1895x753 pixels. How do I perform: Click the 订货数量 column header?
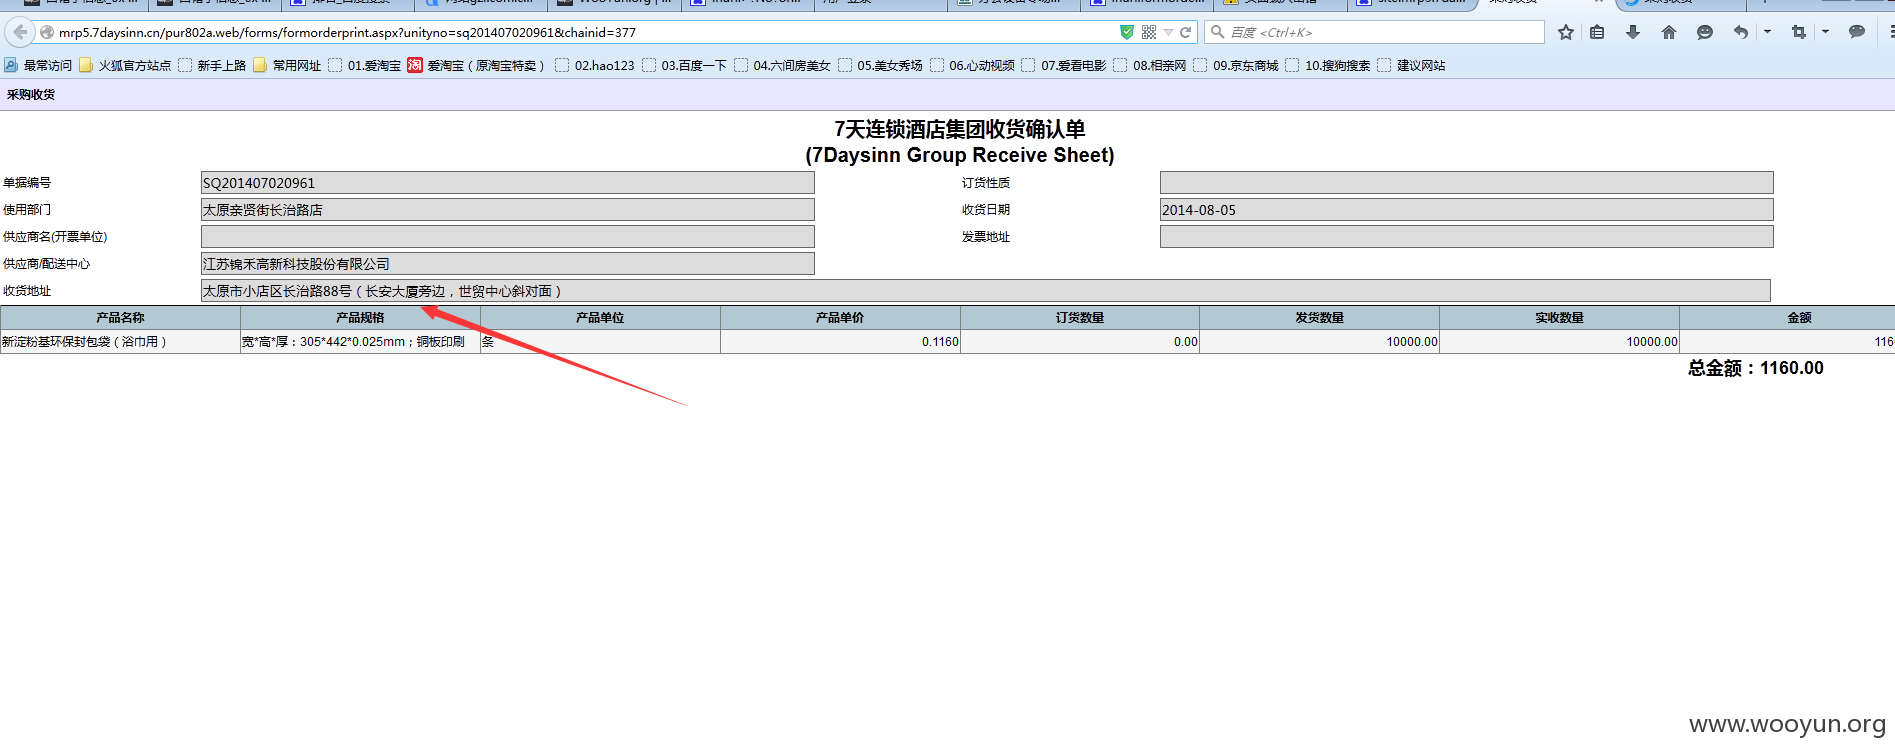click(1080, 318)
